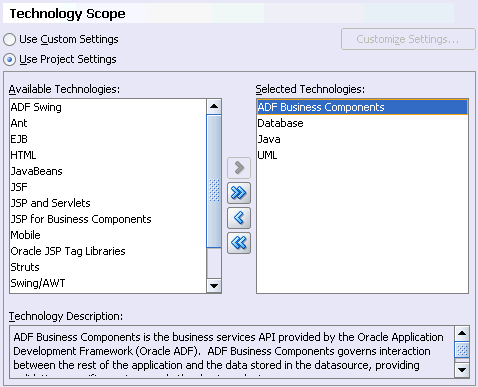Click the Technology Description scroll up arrow
The width and height of the screenshot is (478, 387).
coord(462,333)
